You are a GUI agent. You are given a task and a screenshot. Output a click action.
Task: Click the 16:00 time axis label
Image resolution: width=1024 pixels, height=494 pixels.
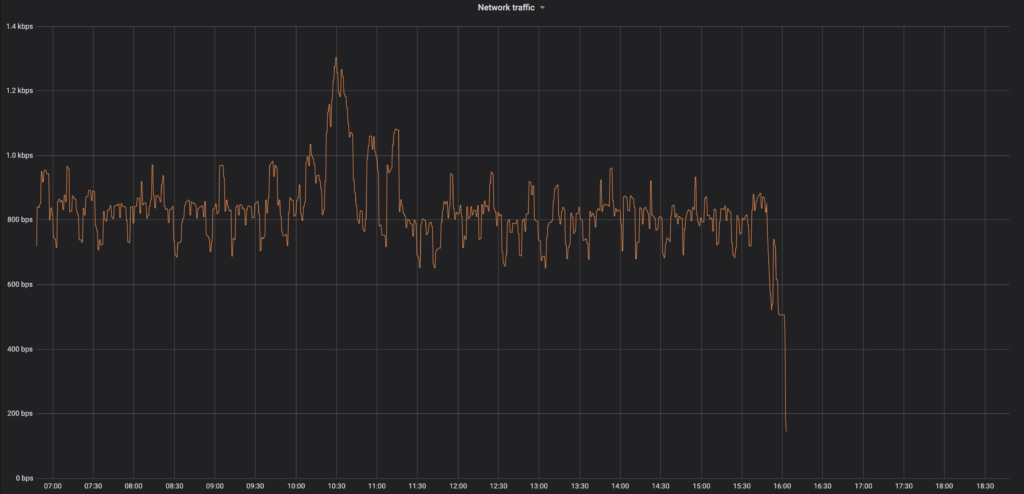pos(781,486)
